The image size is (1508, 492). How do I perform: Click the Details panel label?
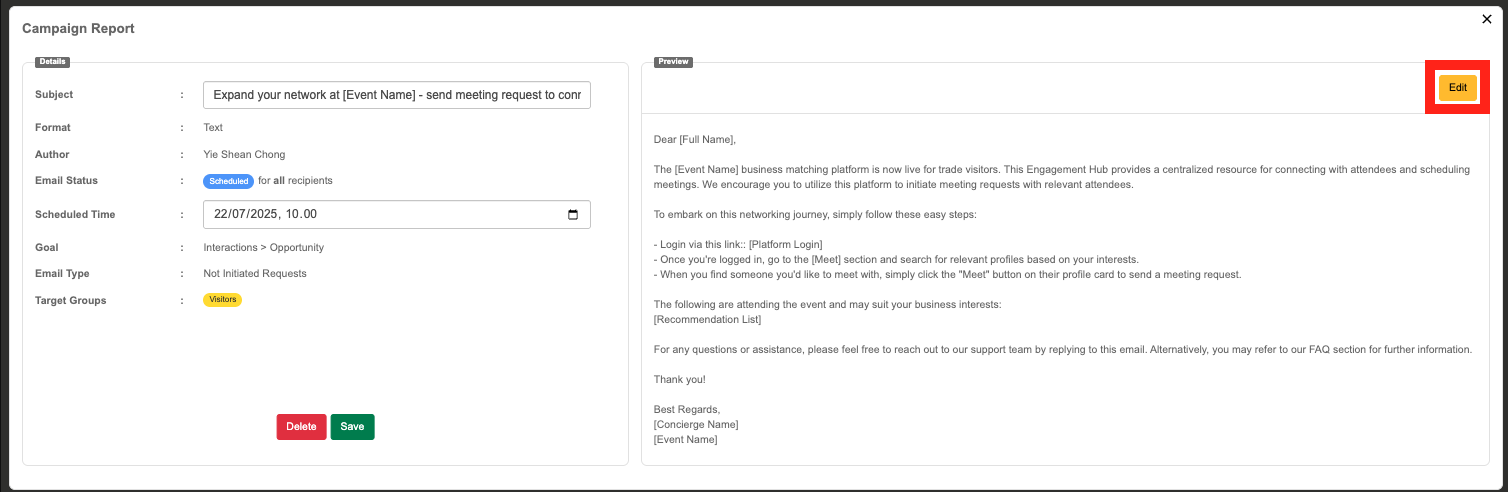(x=52, y=62)
